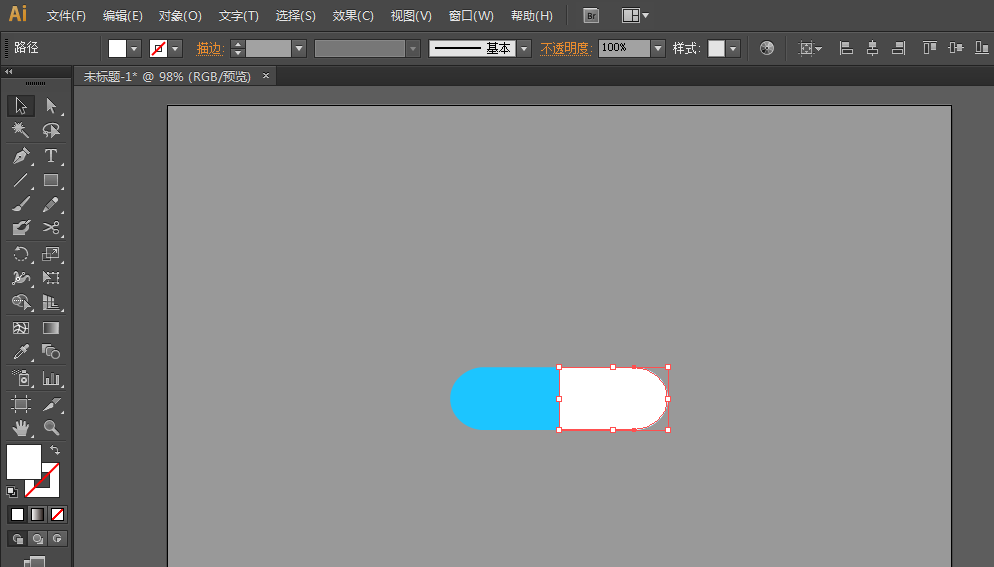Select the Eyedropper tool
This screenshot has width=994, height=567.
[x=21, y=352]
